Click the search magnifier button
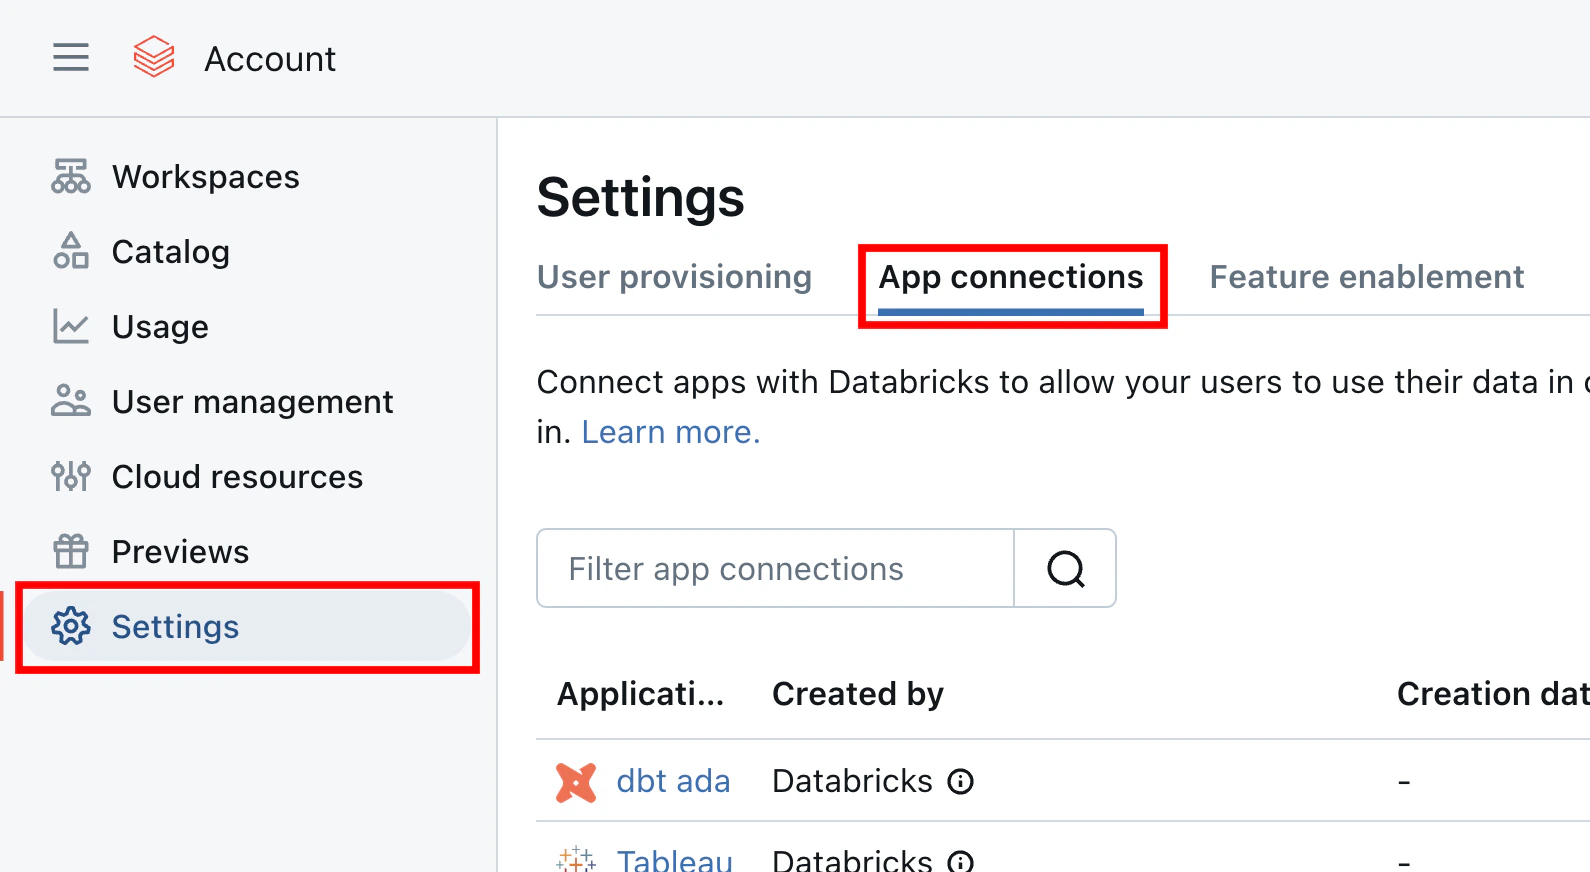 click(x=1065, y=568)
